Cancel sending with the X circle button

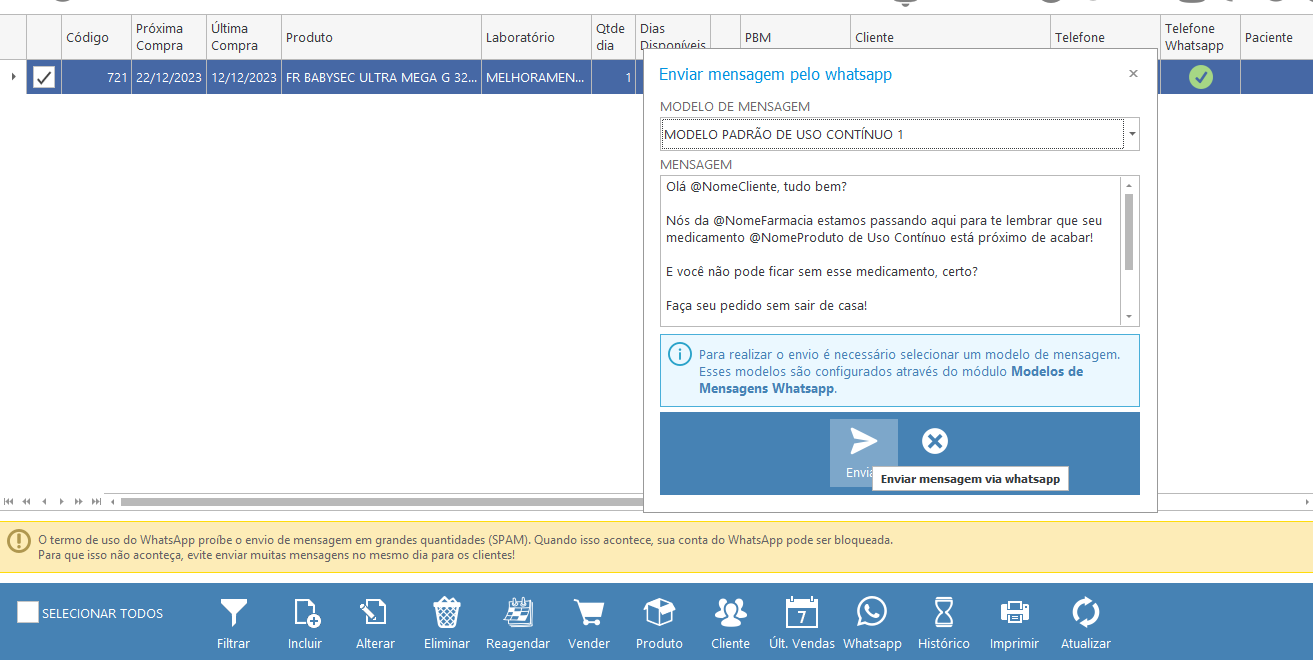click(934, 442)
